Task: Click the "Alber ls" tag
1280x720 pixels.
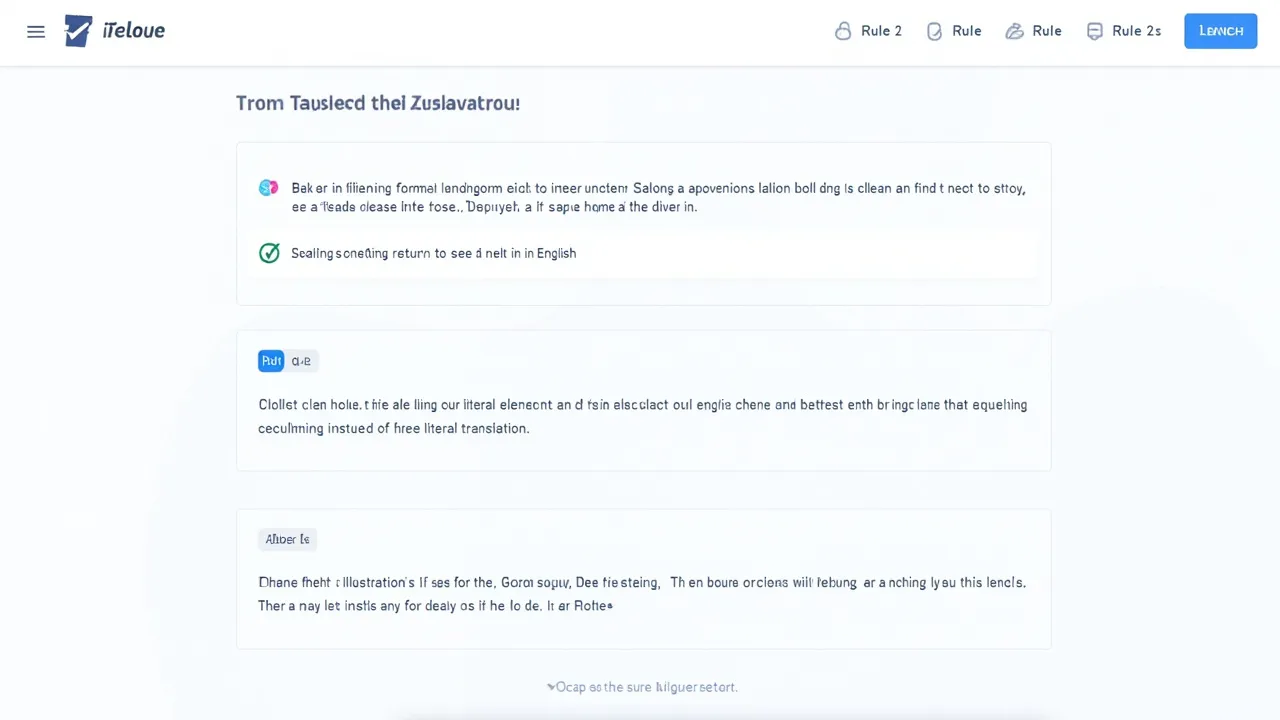Action: coord(287,539)
